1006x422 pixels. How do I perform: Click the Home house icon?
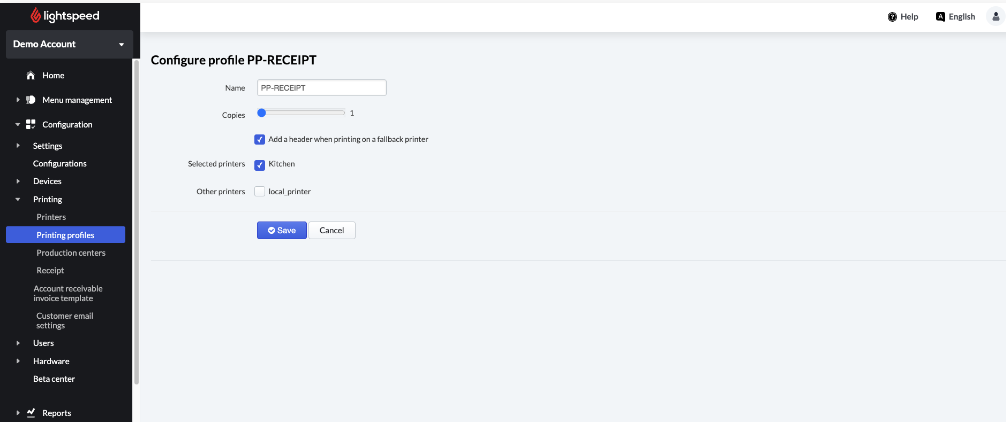point(31,76)
